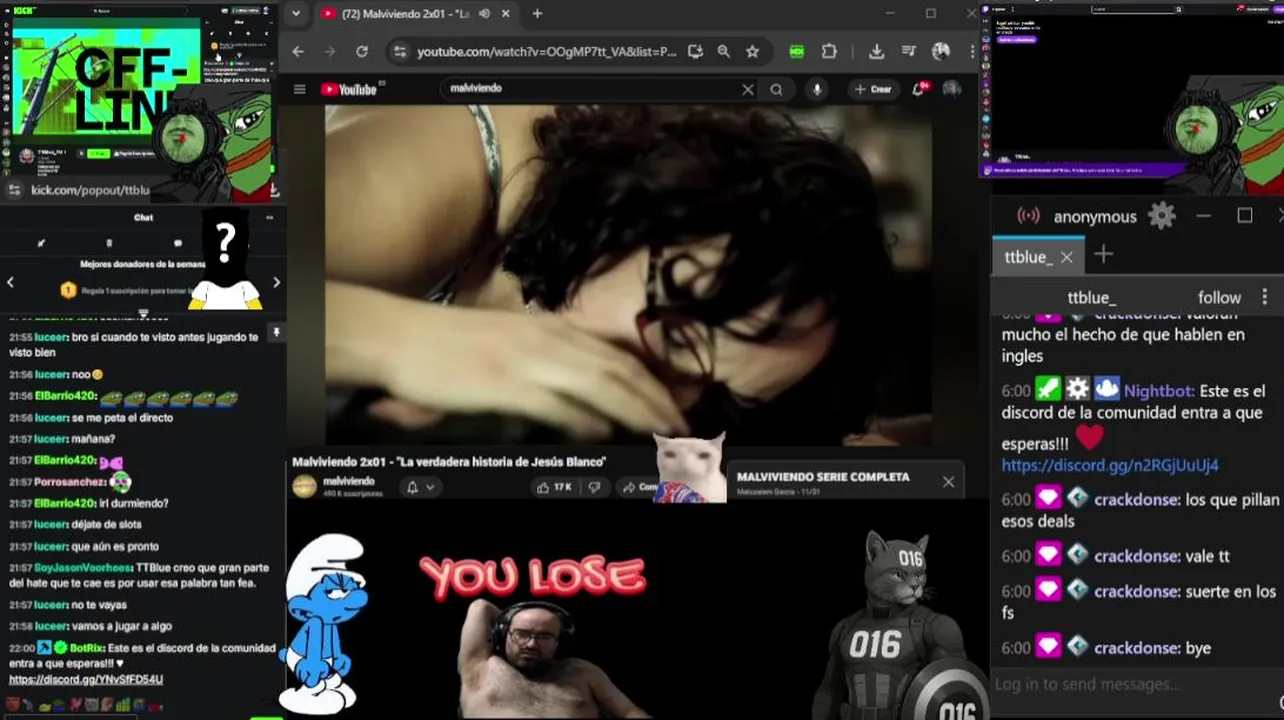The height and width of the screenshot is (720, 1284).
Task: Click the Kick chat speech bubble icon
Action: 177,243
